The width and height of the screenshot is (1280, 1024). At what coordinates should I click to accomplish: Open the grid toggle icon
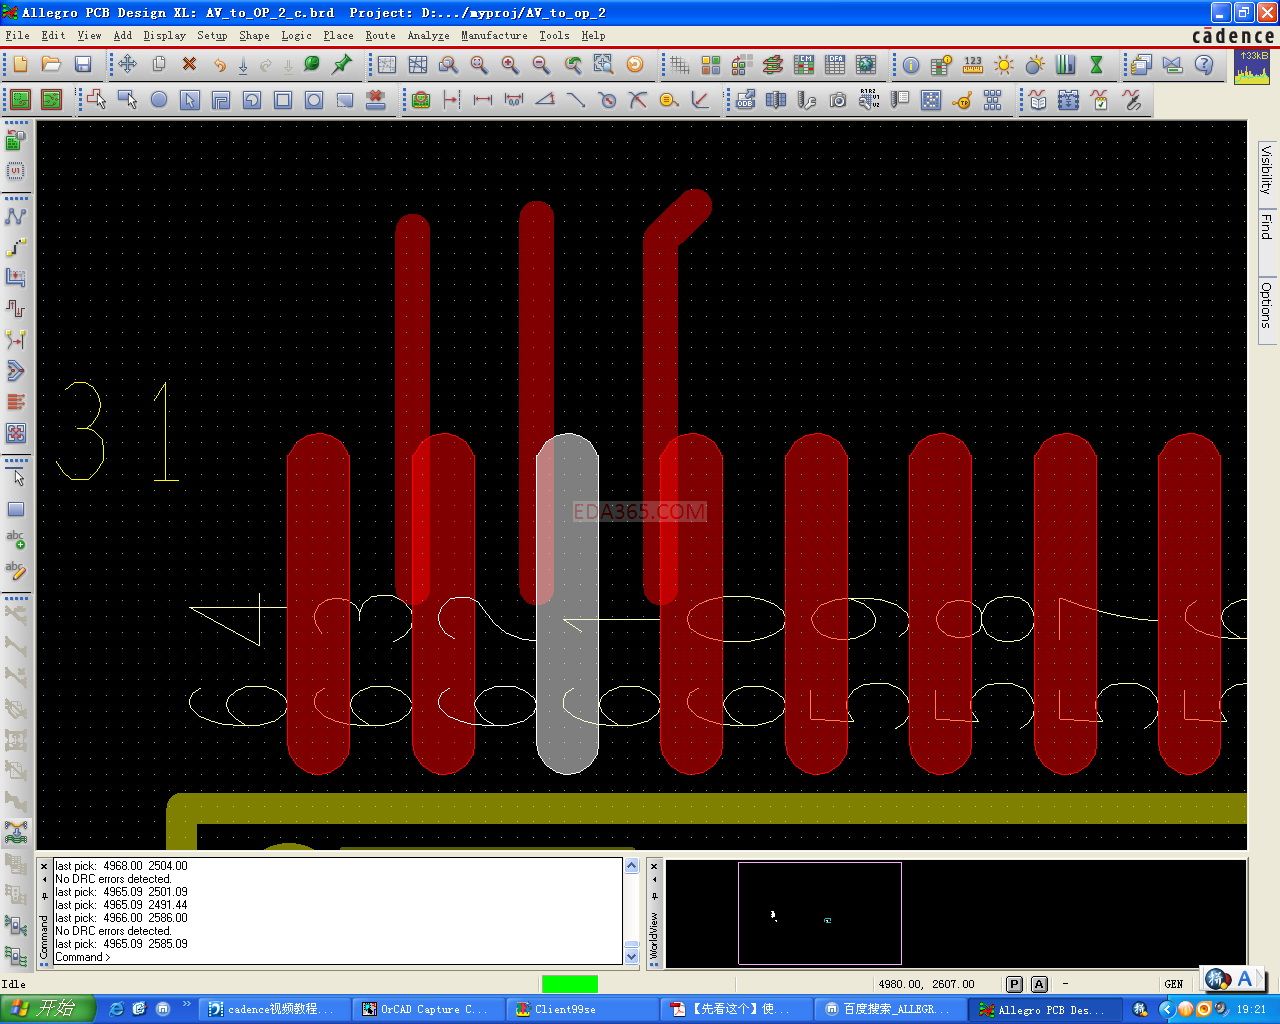(x=680, y=65)
